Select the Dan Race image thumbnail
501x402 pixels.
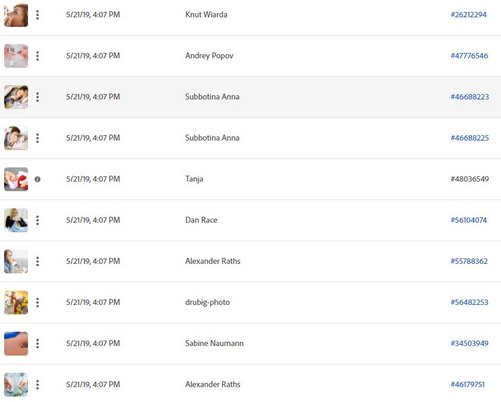16,220
